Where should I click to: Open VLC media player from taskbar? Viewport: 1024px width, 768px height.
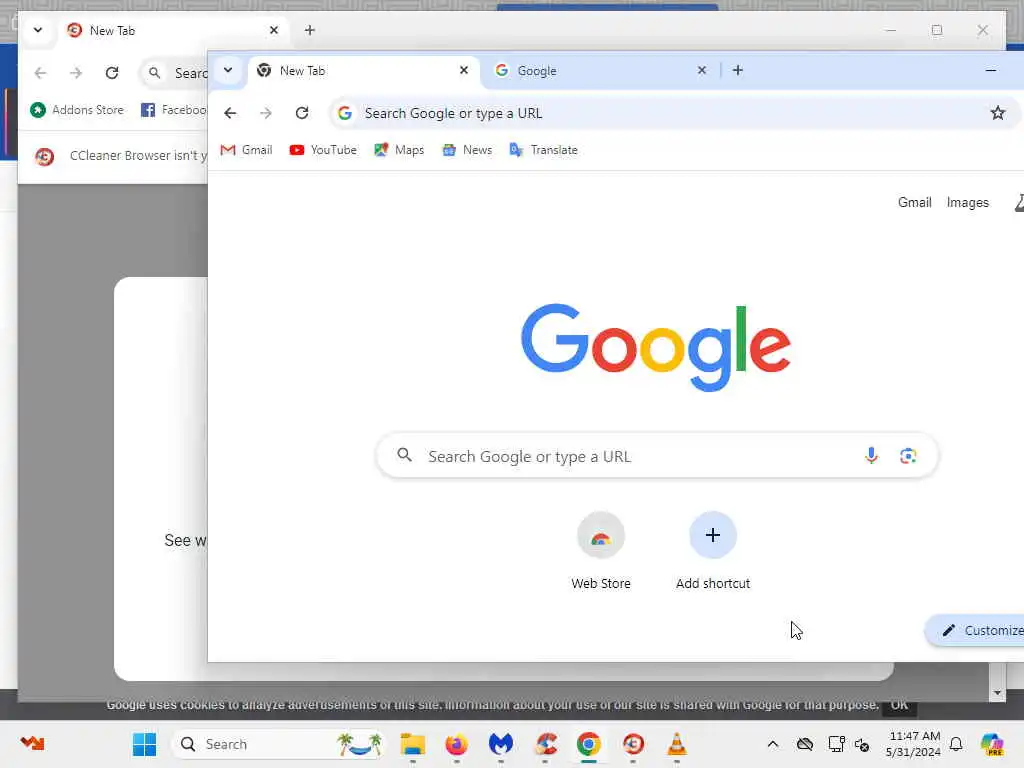(x=677, y=744)
